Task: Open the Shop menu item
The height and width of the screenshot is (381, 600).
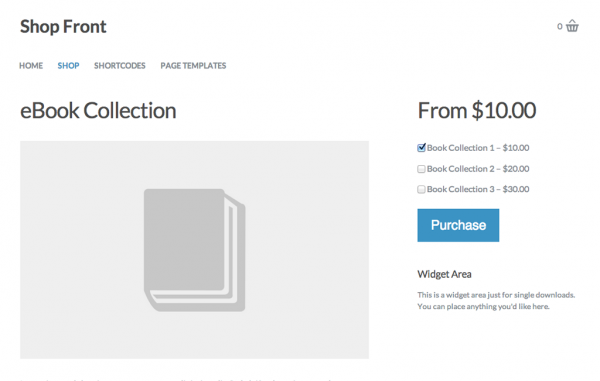Action: point(68,66)
